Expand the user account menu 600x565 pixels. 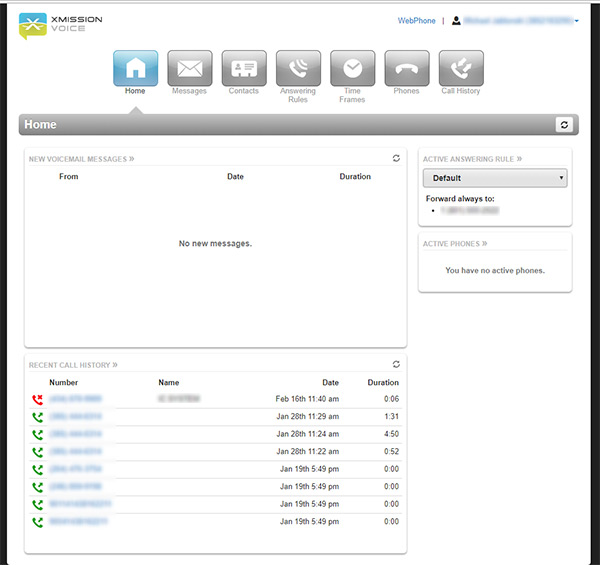pos(515,20)
